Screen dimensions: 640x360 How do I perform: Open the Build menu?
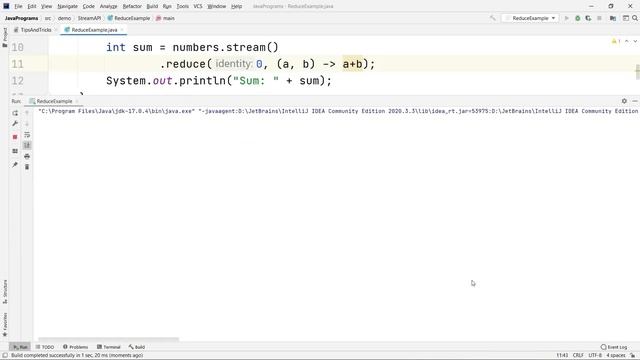[x=152, y=6]
